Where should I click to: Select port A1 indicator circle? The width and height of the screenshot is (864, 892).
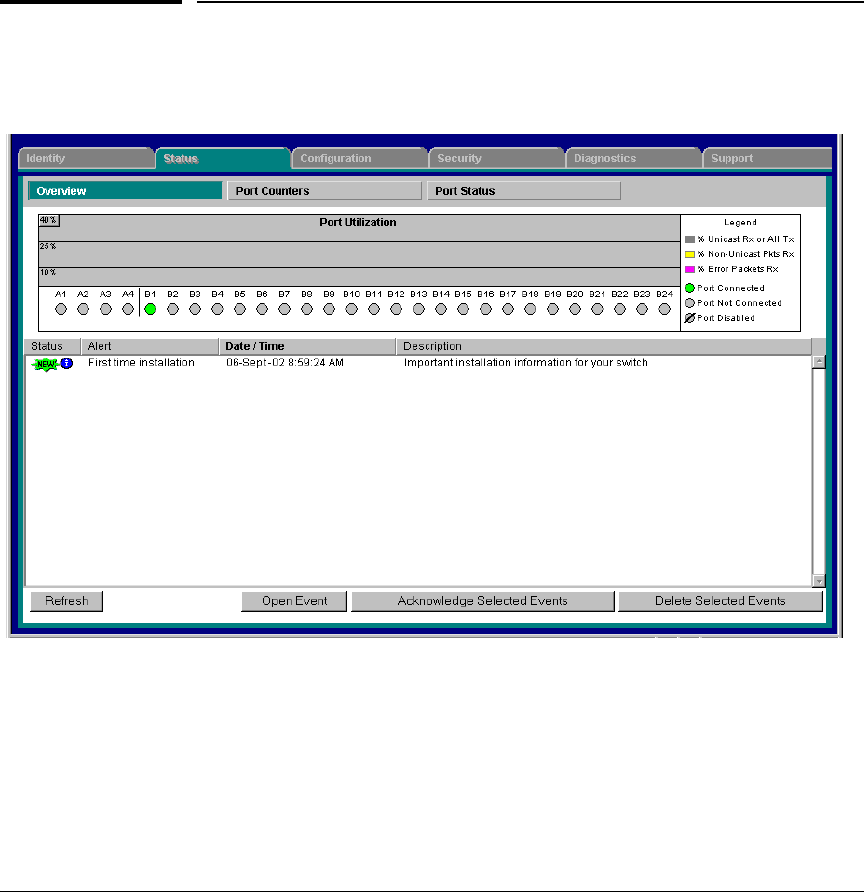(x=61, y=309)
